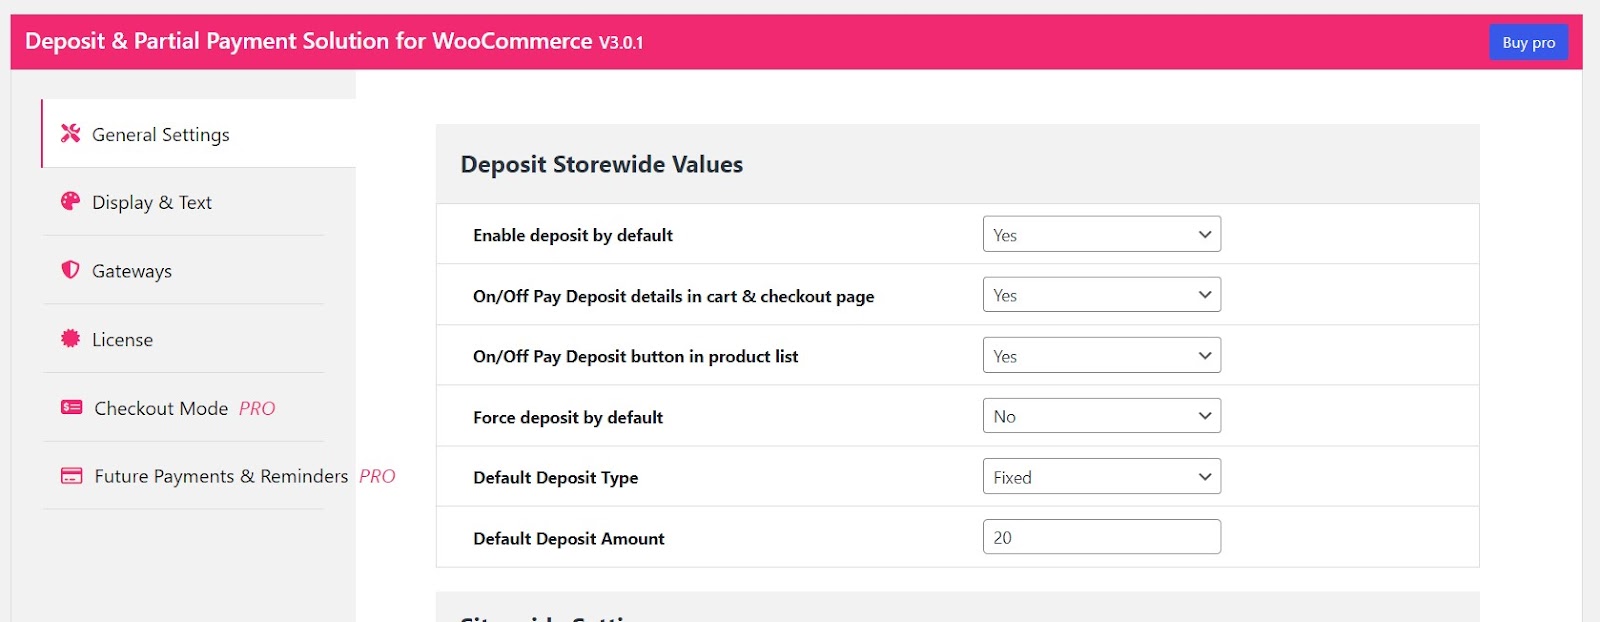Click the Buy pro button

click(x=1528, y=42)
